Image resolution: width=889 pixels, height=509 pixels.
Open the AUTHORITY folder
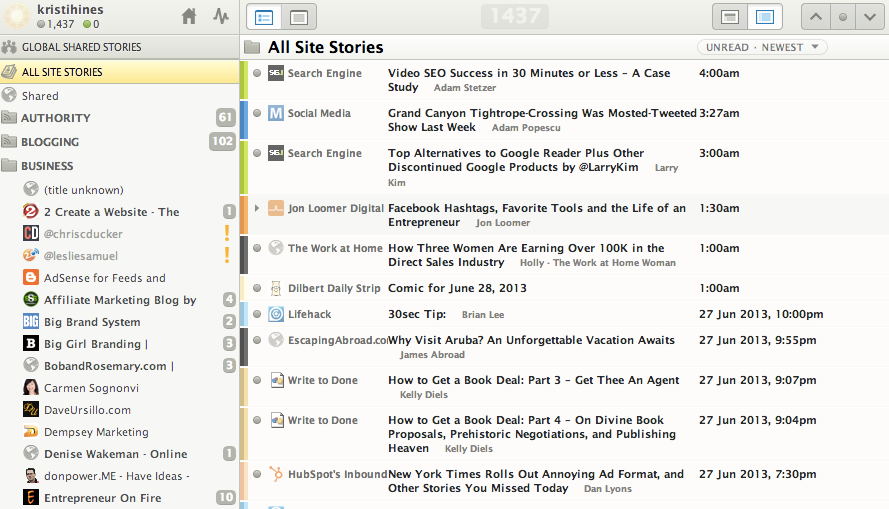tap(56, 118)
